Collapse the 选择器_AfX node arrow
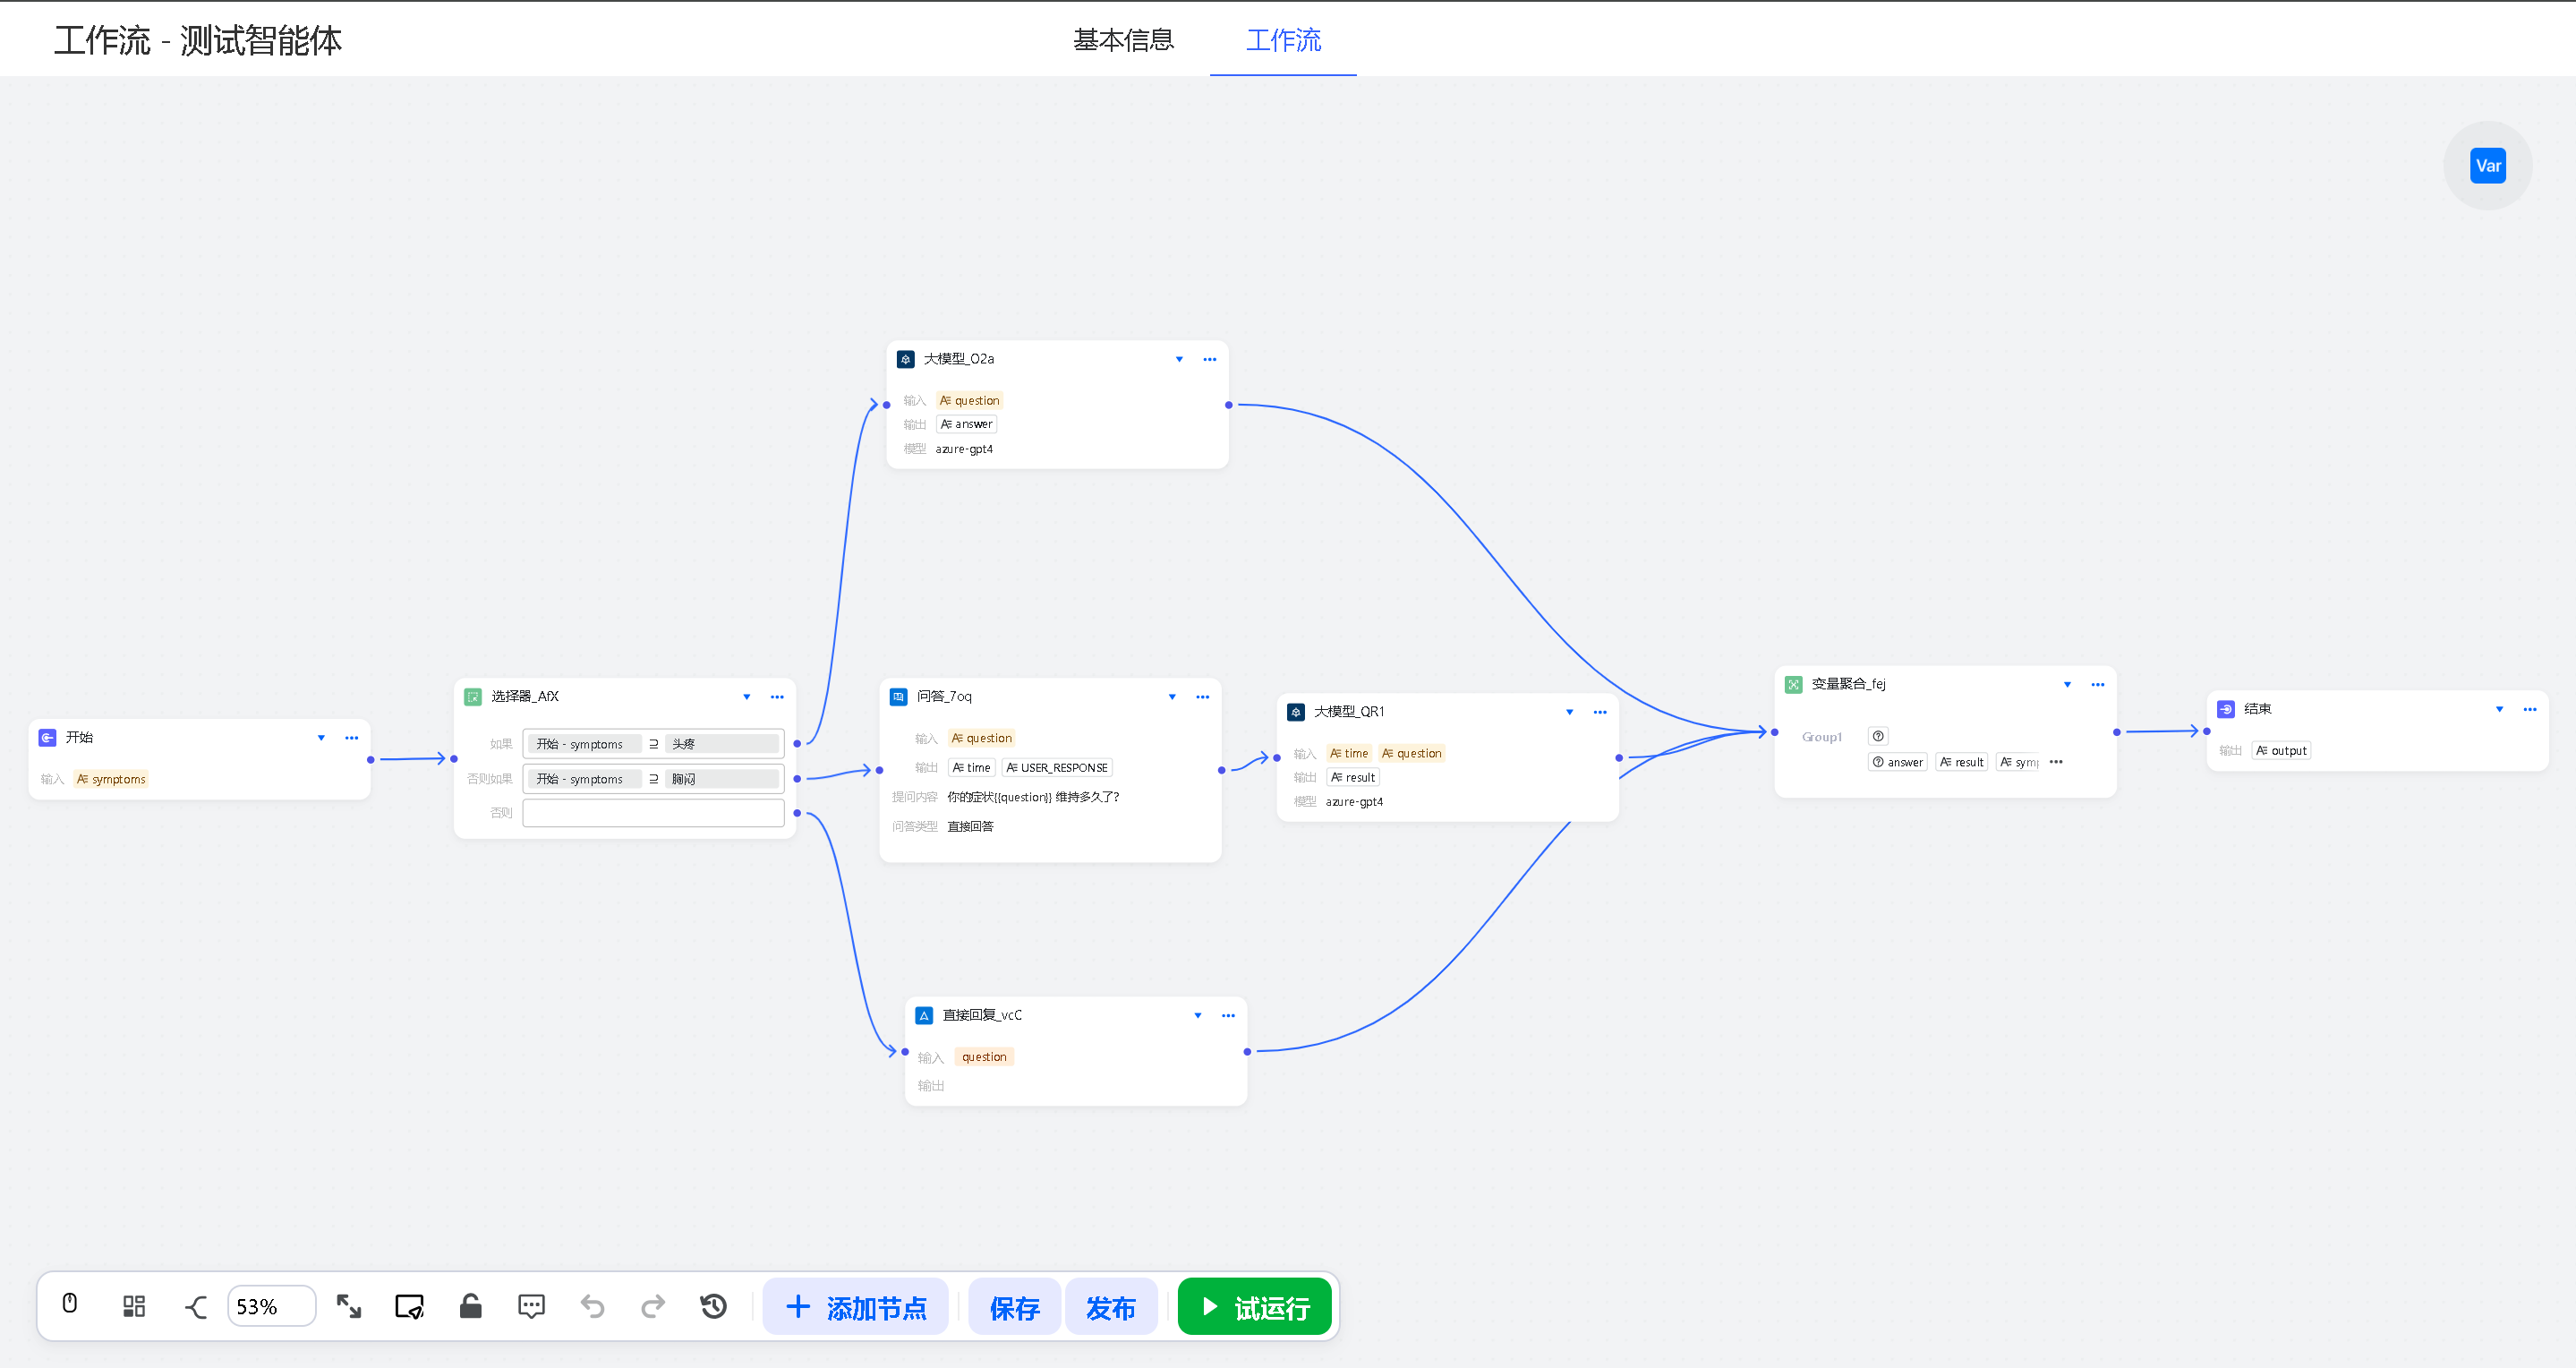The width and height of the screenshot is (2576, 1368). (x=746, y=697)
